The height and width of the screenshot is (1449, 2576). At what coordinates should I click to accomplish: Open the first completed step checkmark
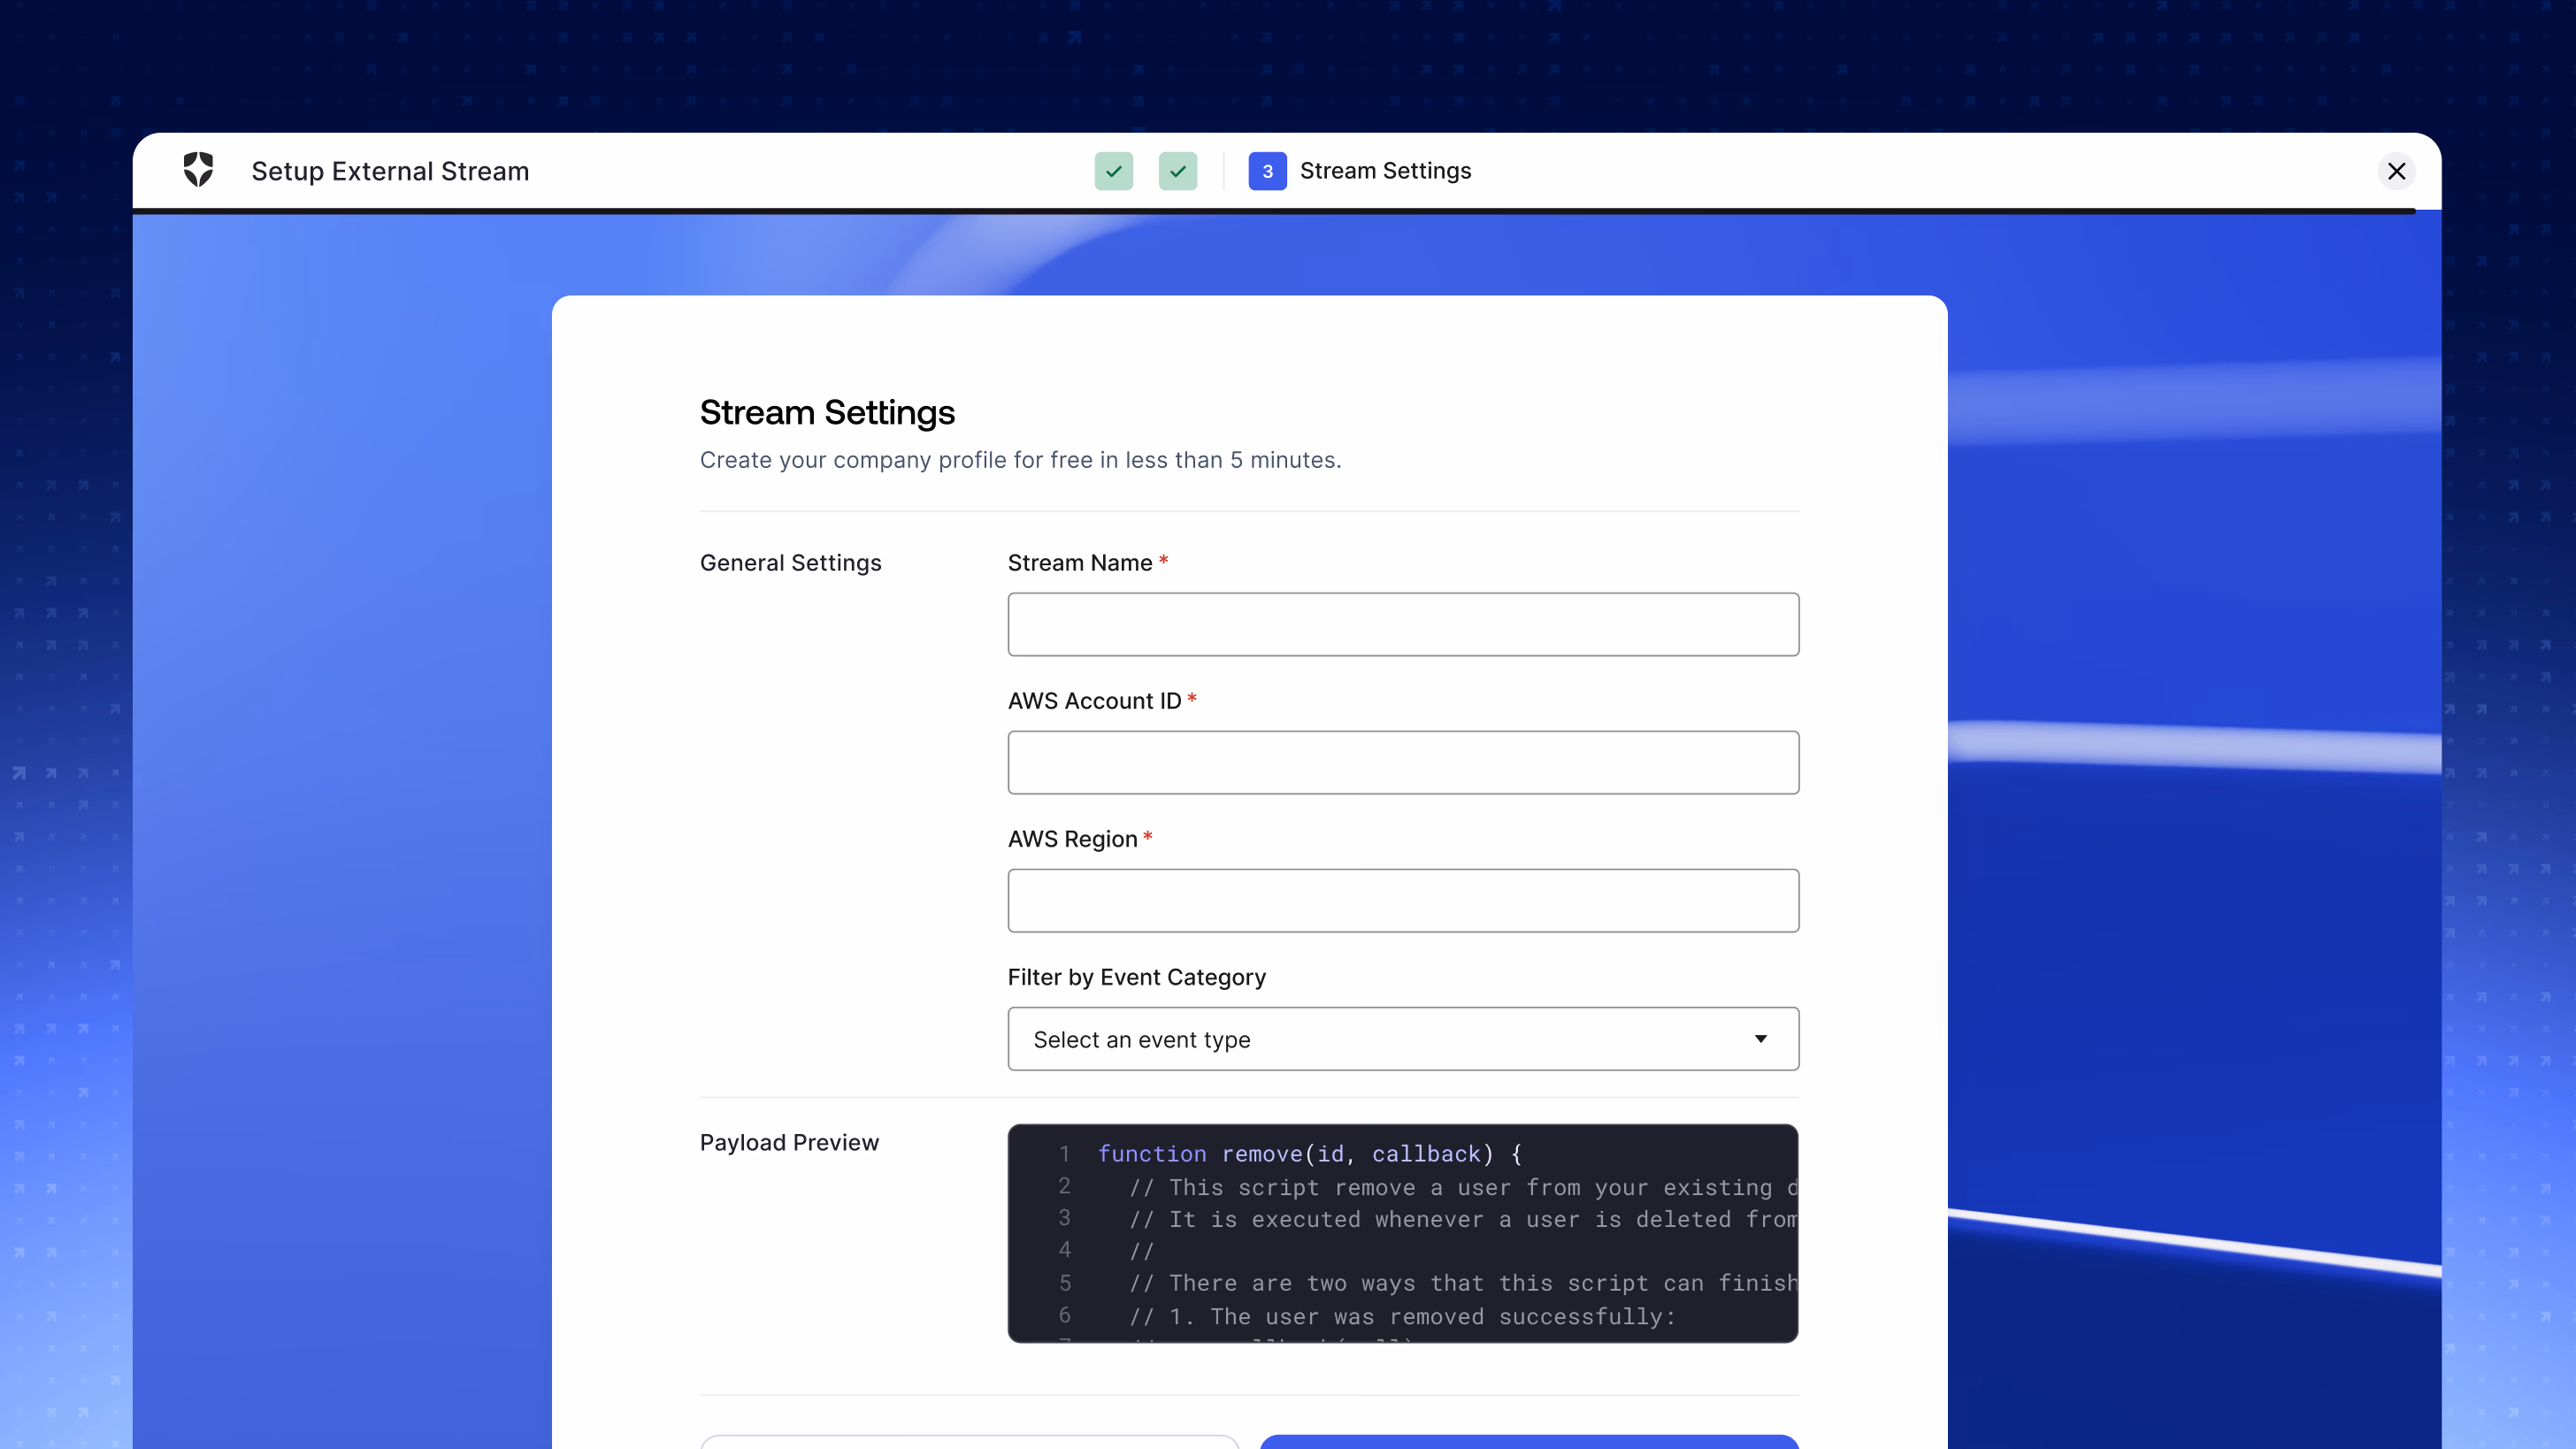point(1113,171)
